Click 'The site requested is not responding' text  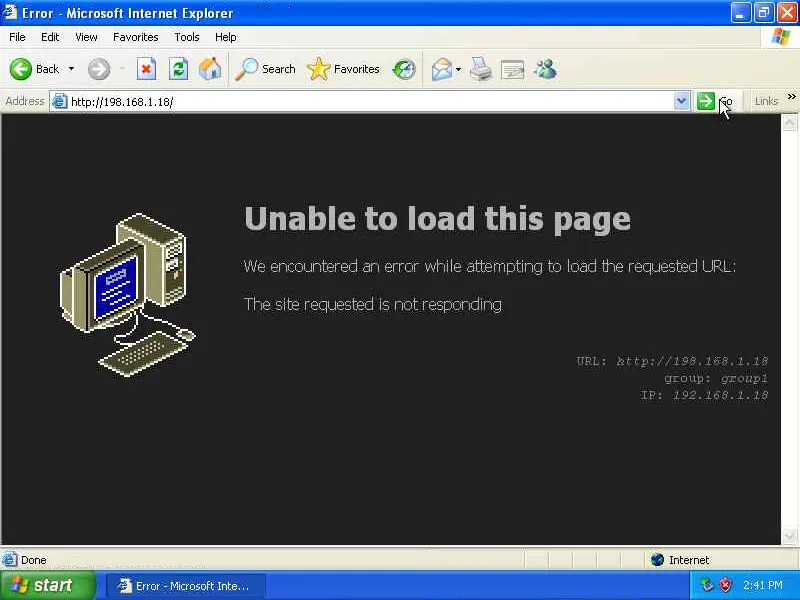[373, 305]
